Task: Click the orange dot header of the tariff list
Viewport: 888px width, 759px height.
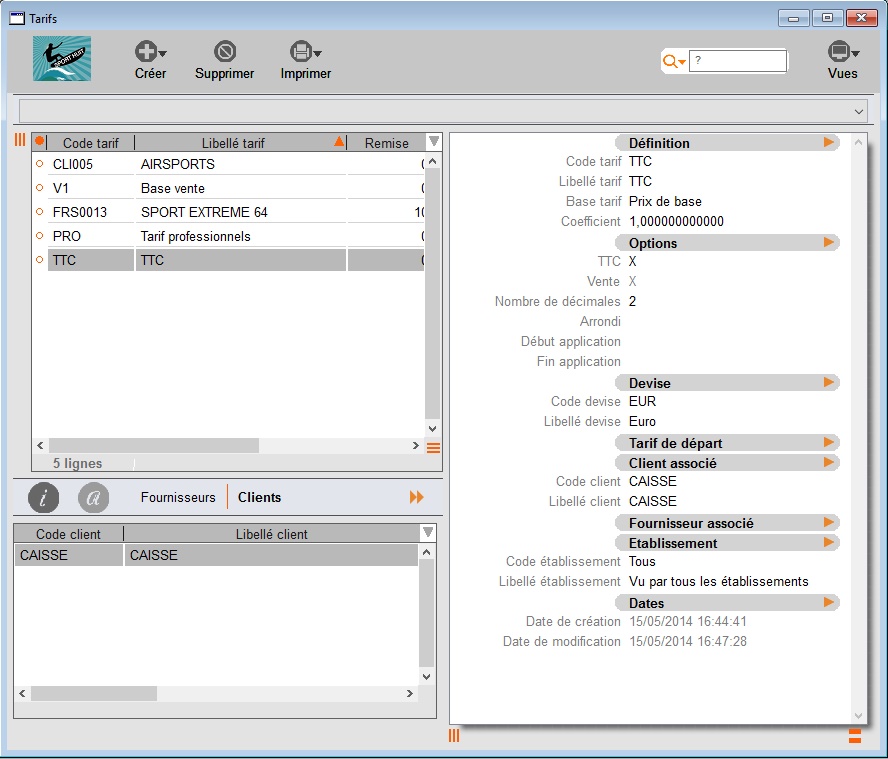Action: 39,141
